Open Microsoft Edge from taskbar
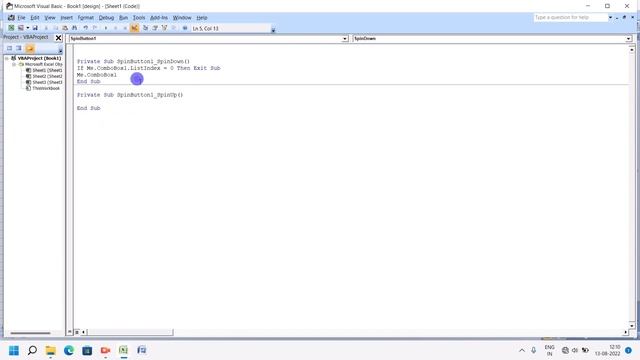Screen dimensions: 640x360 tap(69, 350)
